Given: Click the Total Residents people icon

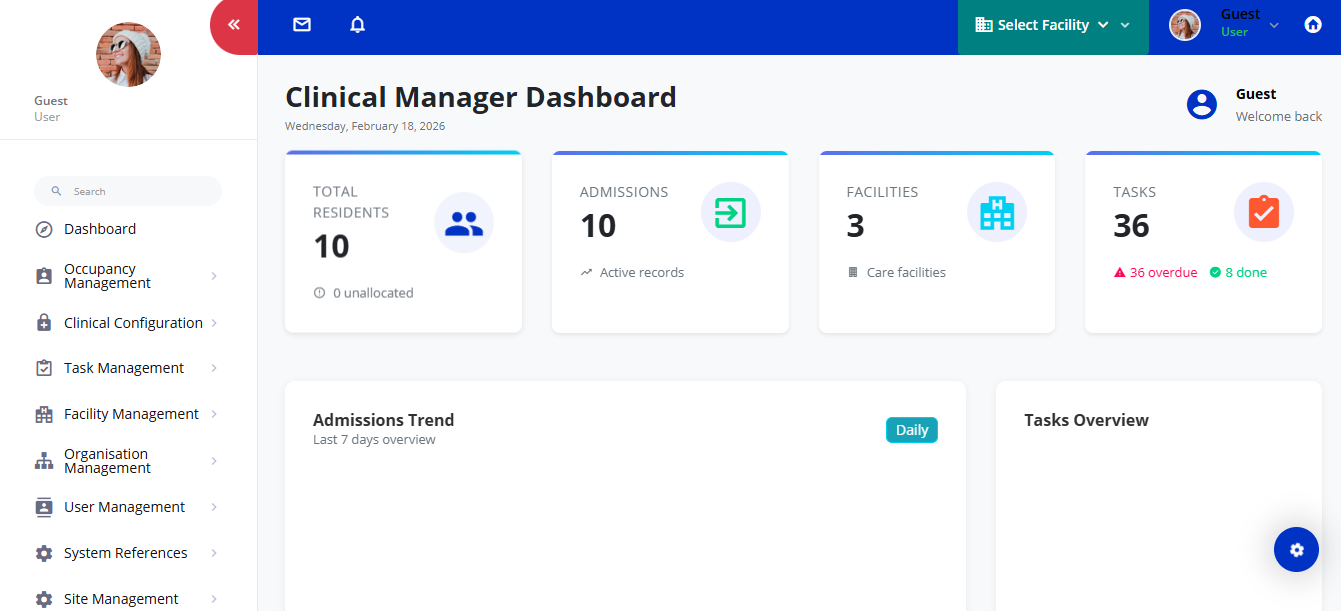Looking at the screenshot, I should coord(463,223).
